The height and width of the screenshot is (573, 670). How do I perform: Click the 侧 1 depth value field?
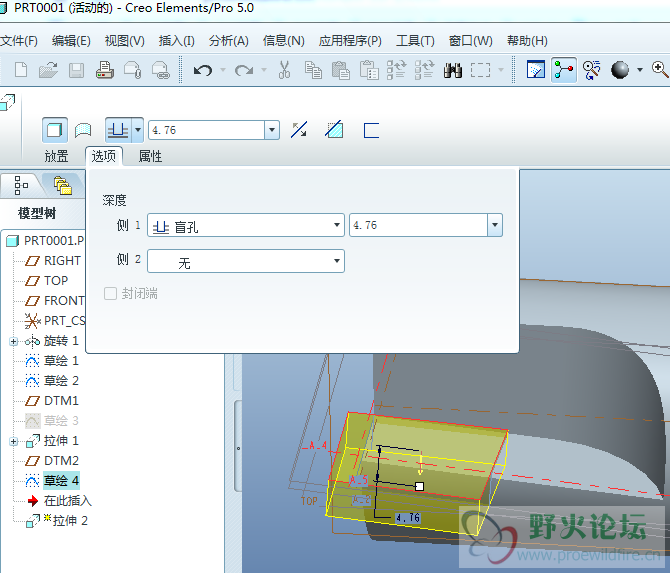(x=418, y=225)
